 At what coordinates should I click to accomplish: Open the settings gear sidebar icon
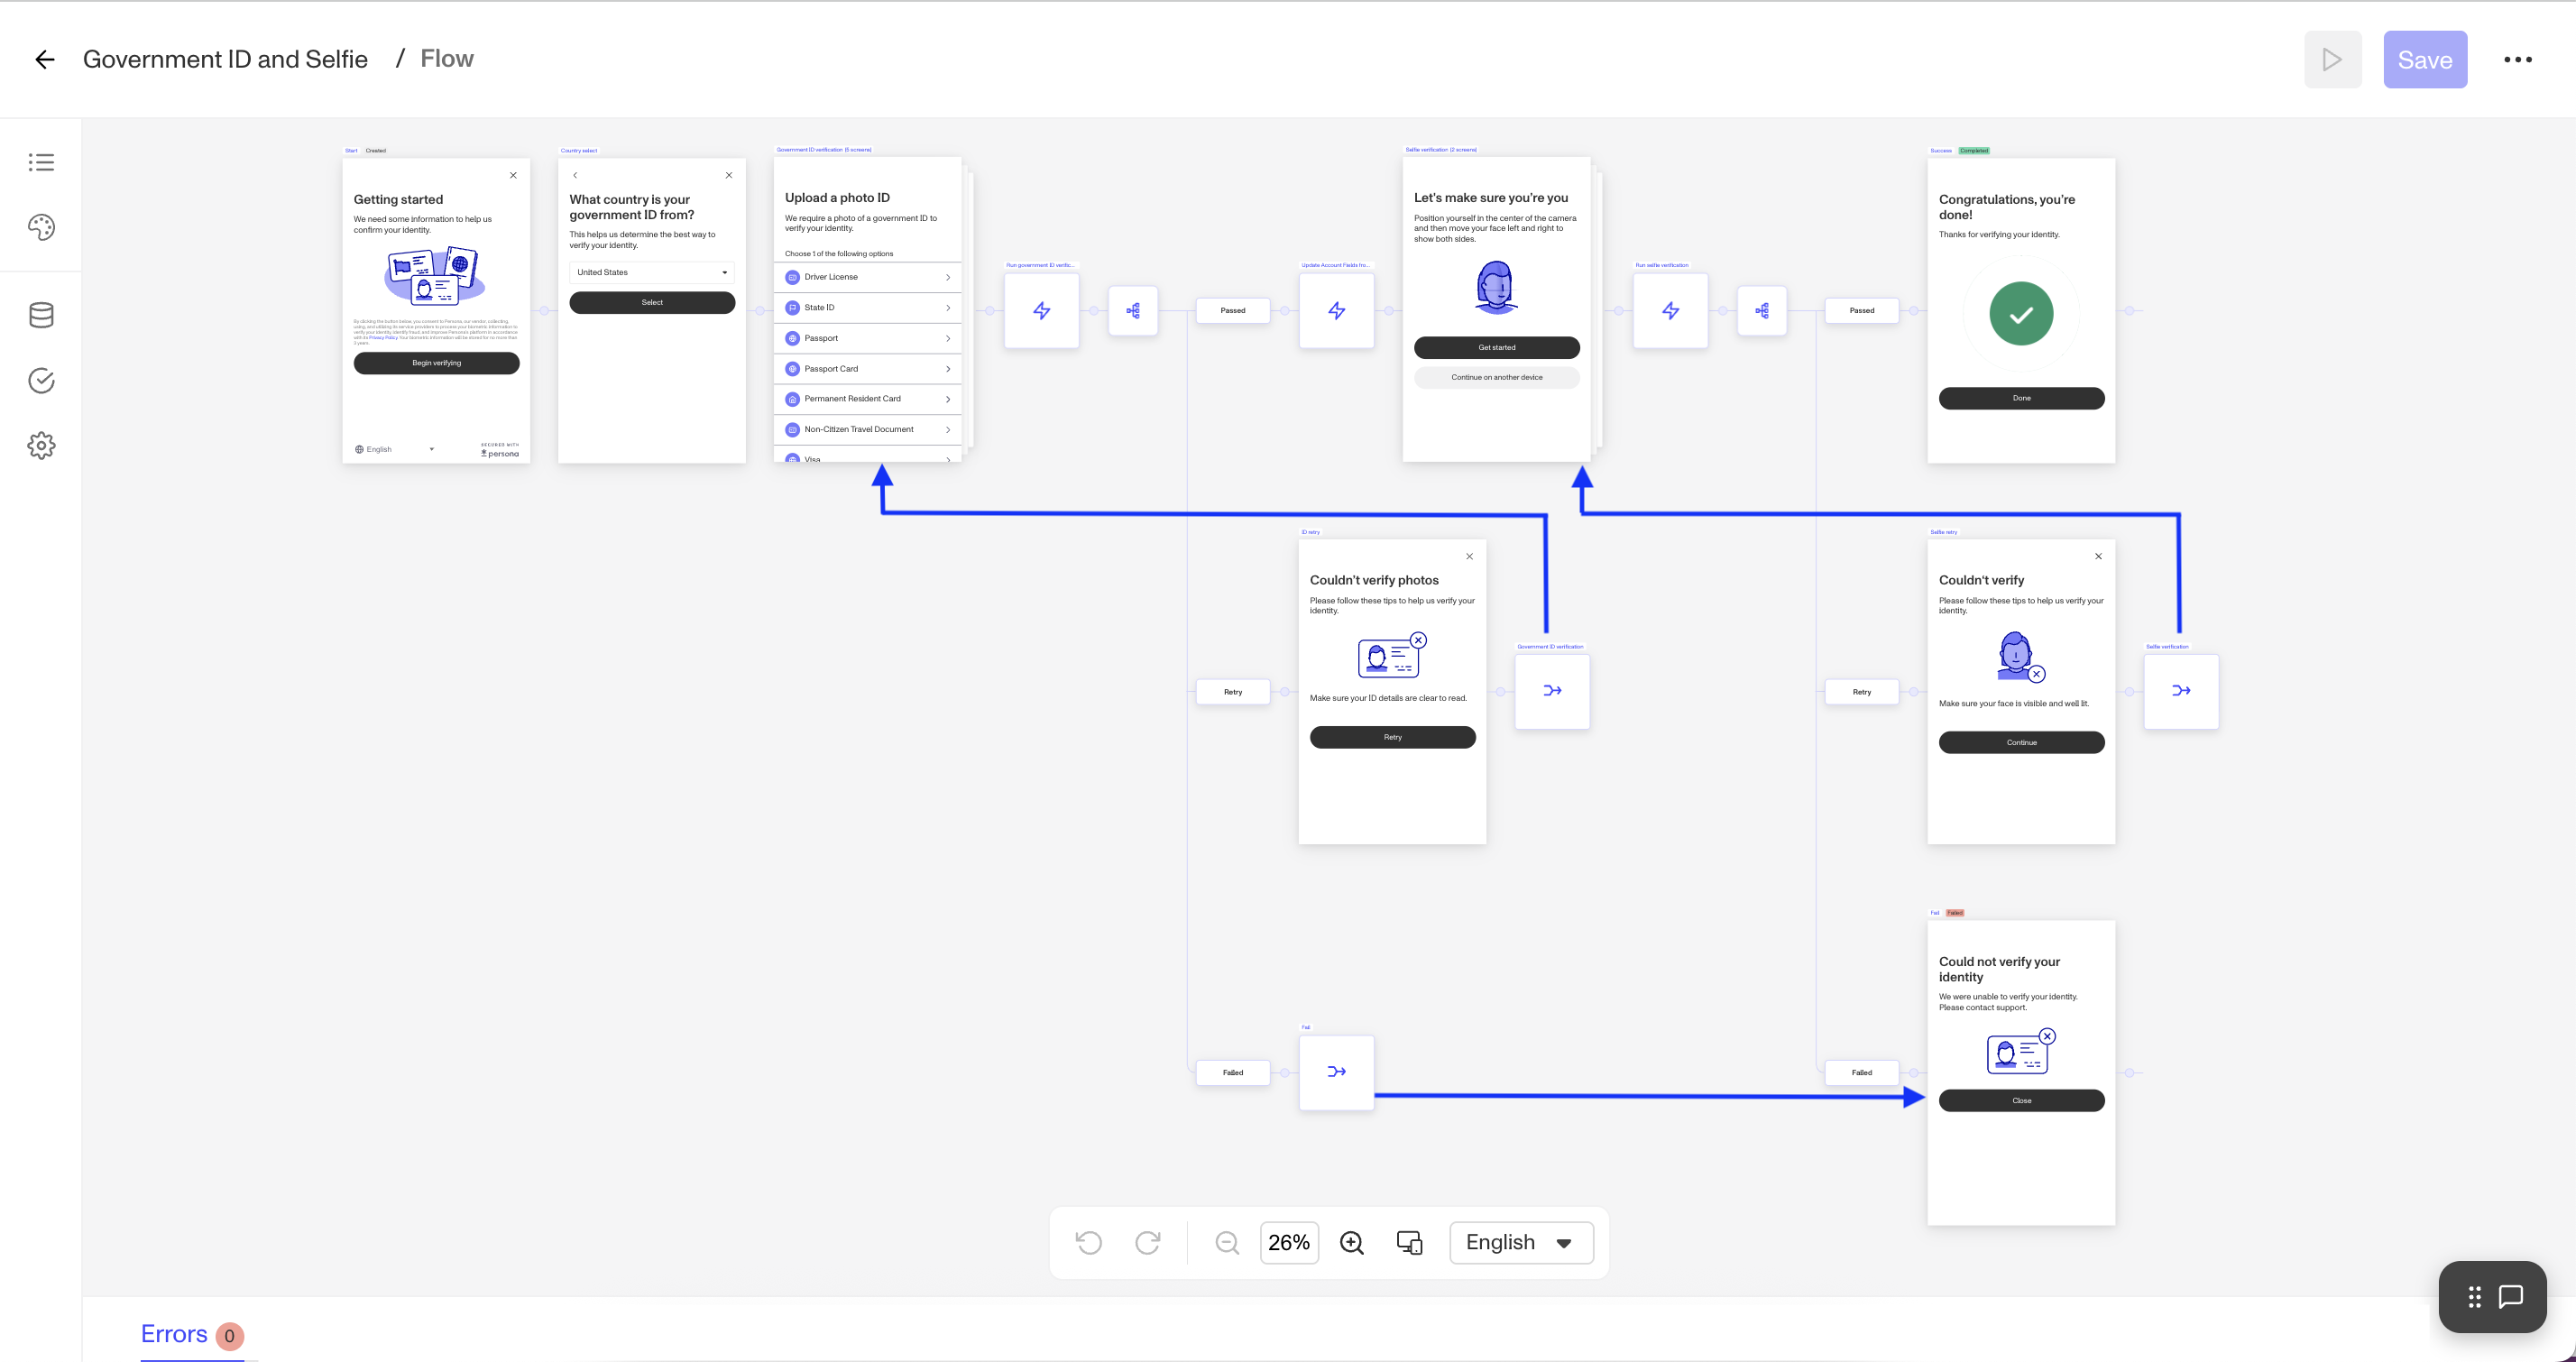tap(41, 445)
